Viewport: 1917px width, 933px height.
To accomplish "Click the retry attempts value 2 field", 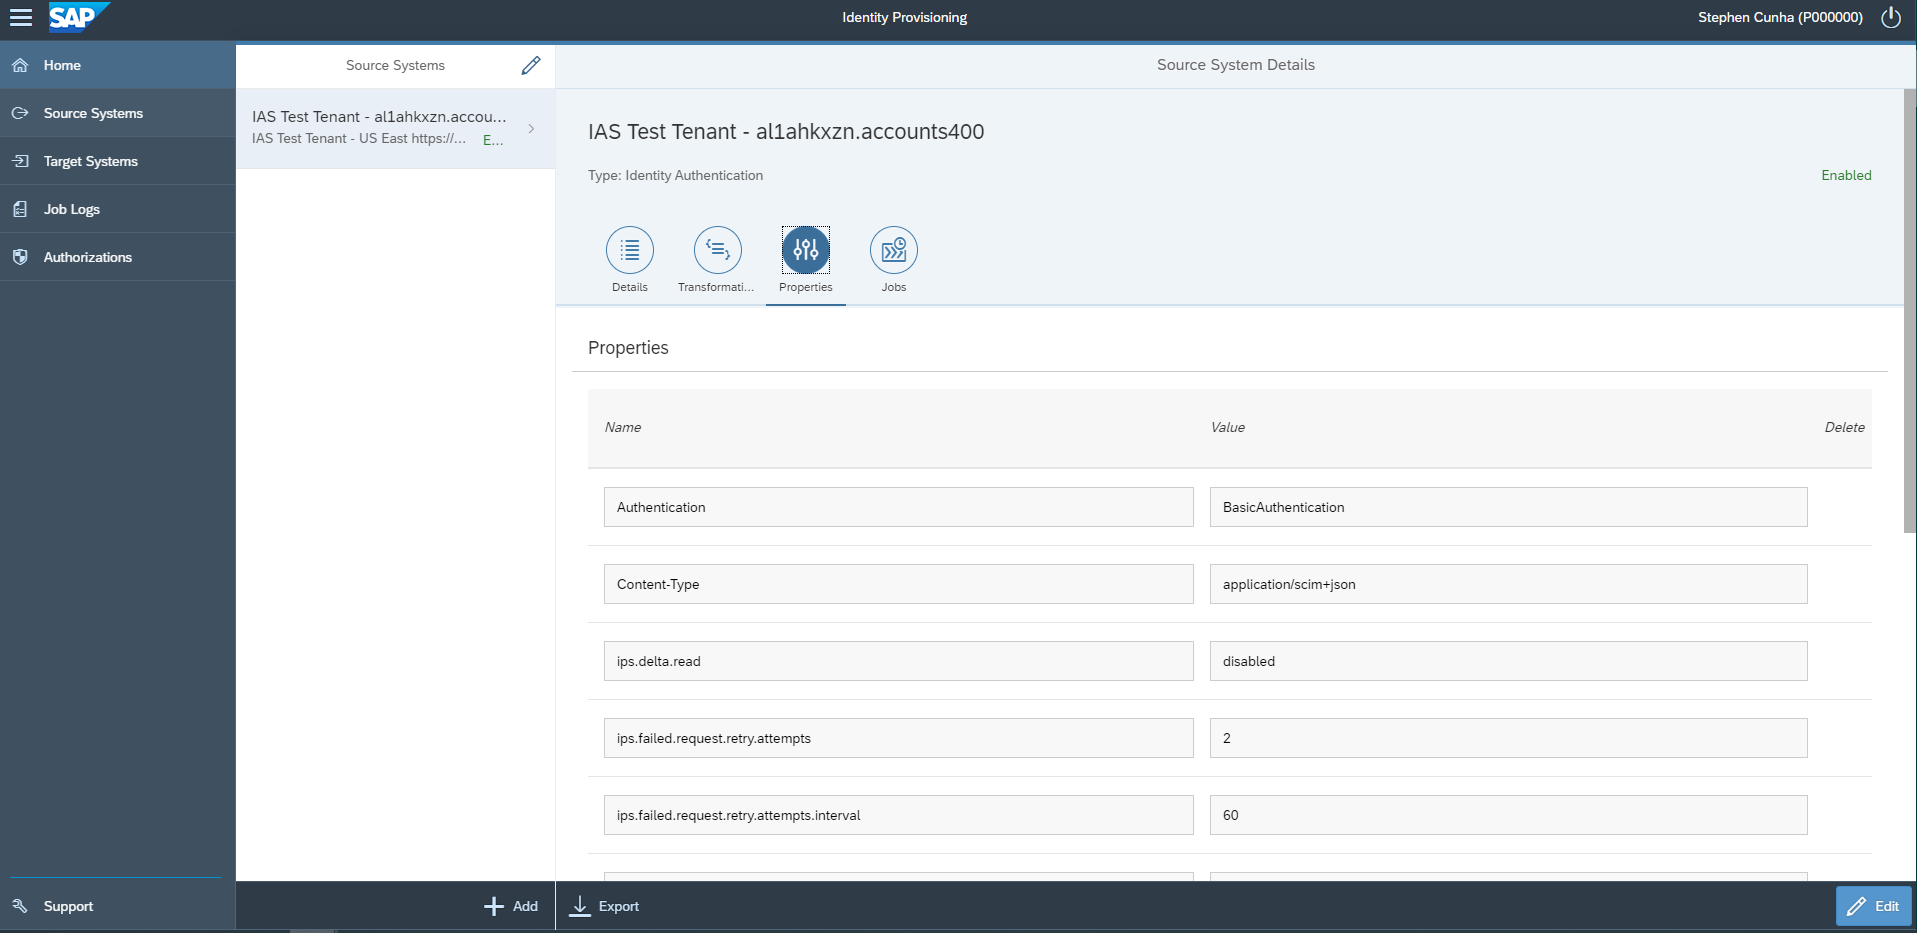I will 1509,738.
